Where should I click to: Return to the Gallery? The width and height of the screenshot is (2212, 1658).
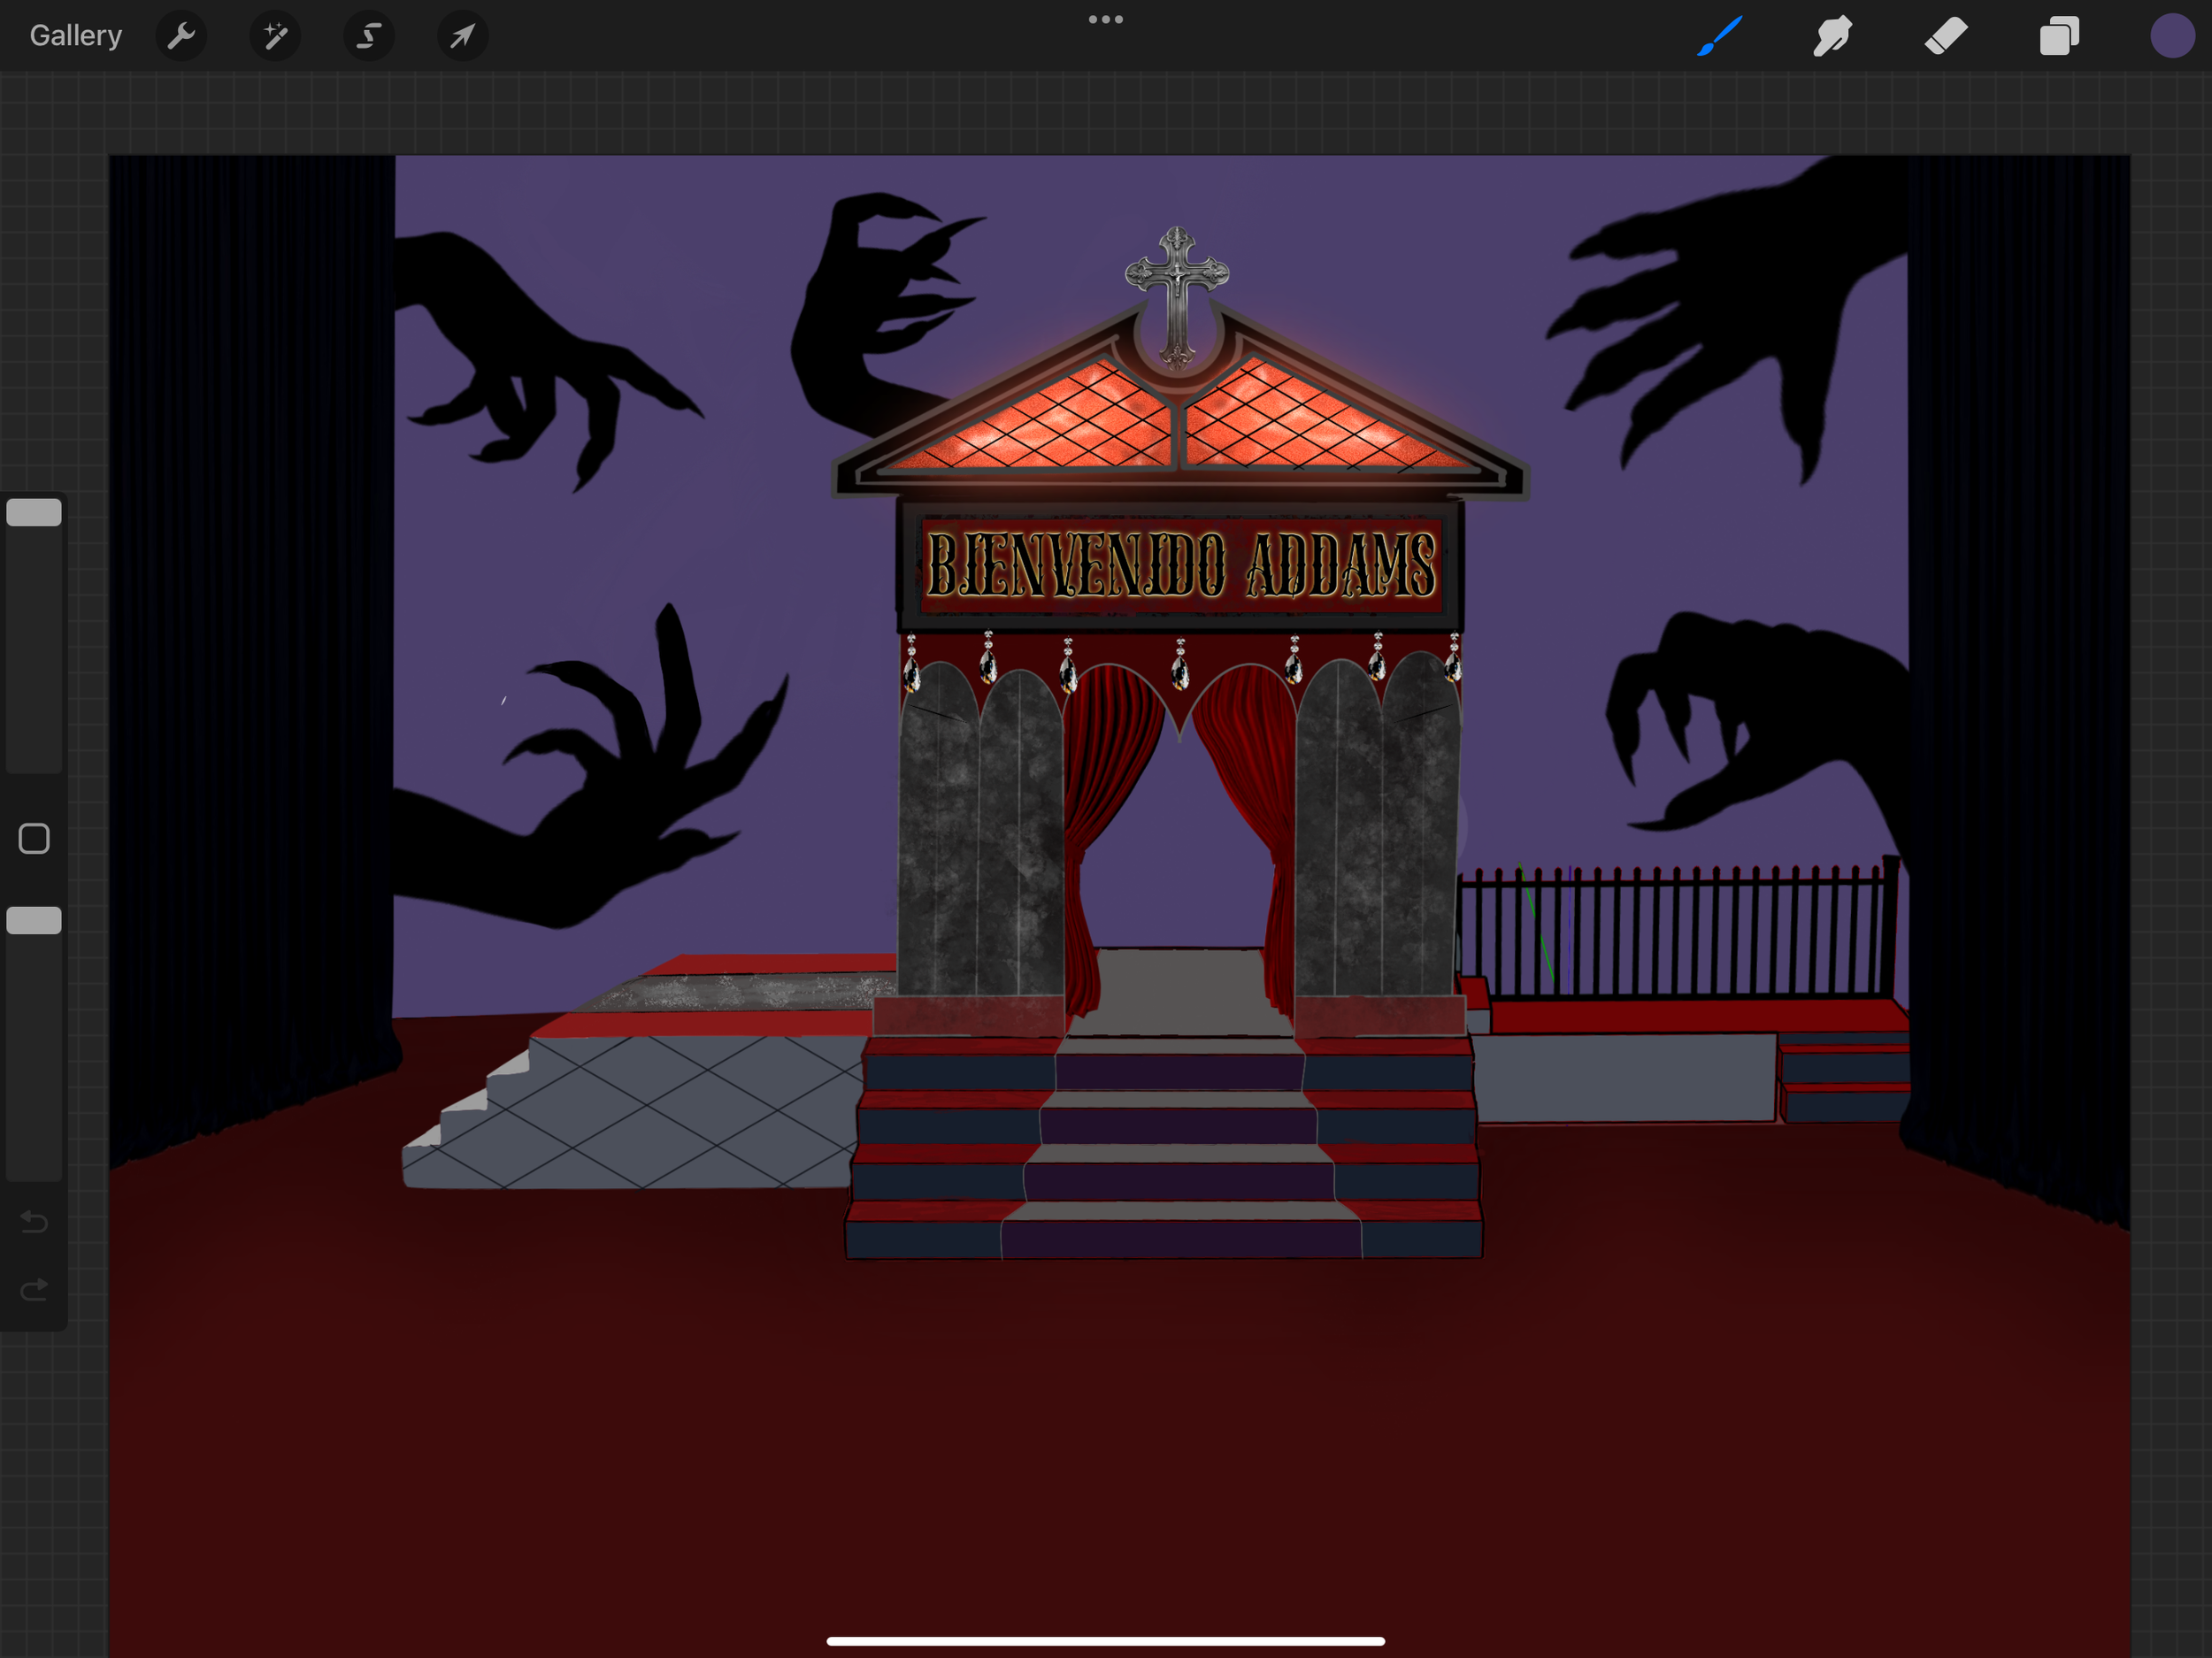click(76, 36)
